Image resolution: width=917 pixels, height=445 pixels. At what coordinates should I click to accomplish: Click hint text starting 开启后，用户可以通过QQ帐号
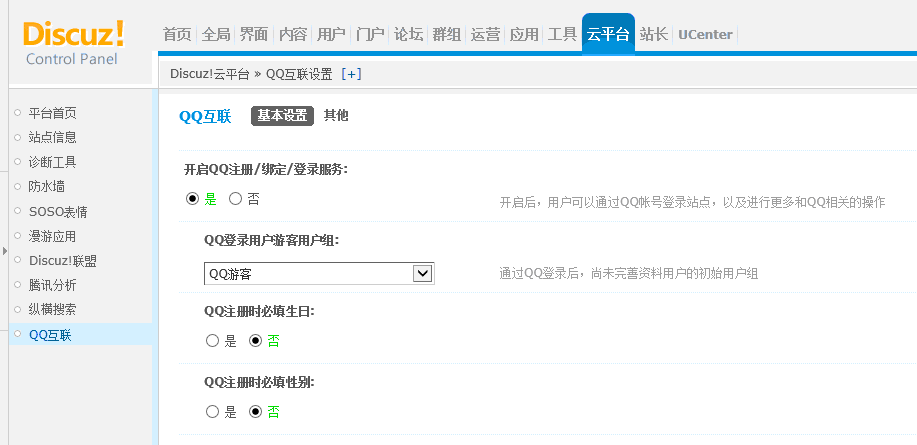coord(692,202)
